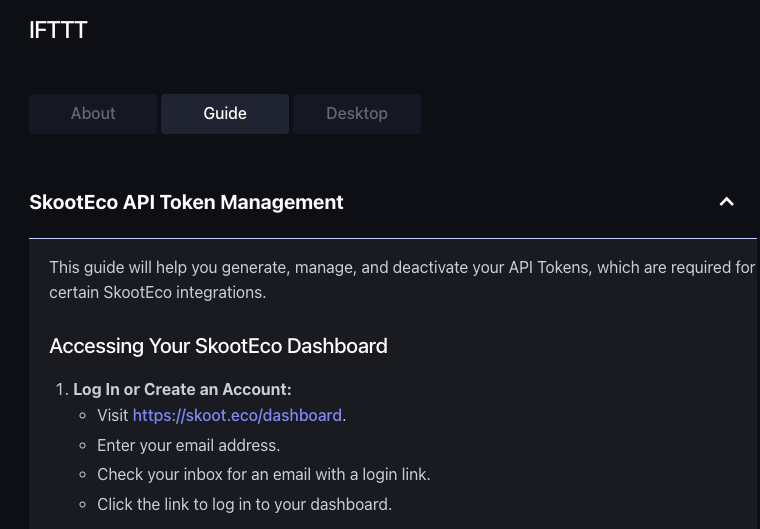This screenshot has height=529, width=760.
Task: Click the bullet beside Enter your email address
Action: (x=83, y=445)
